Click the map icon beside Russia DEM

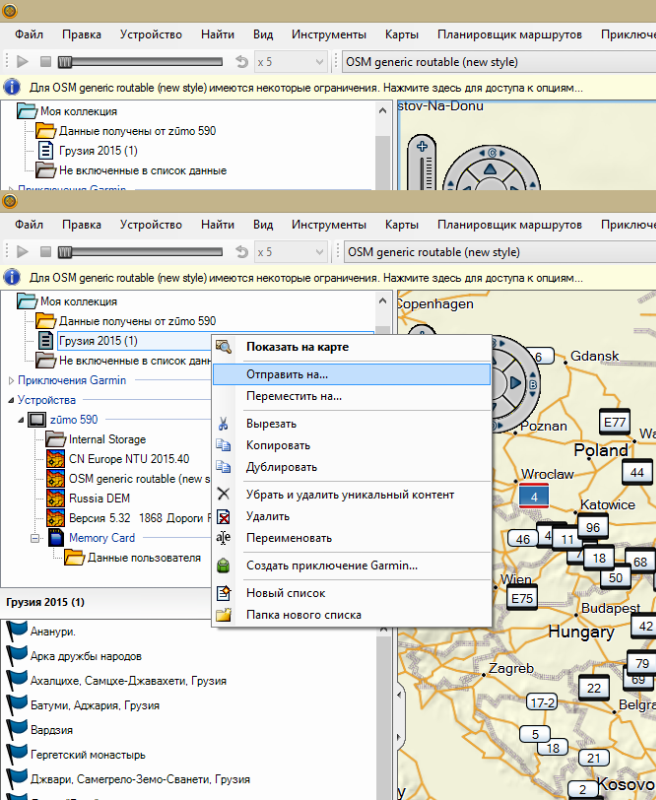point(55,498)
